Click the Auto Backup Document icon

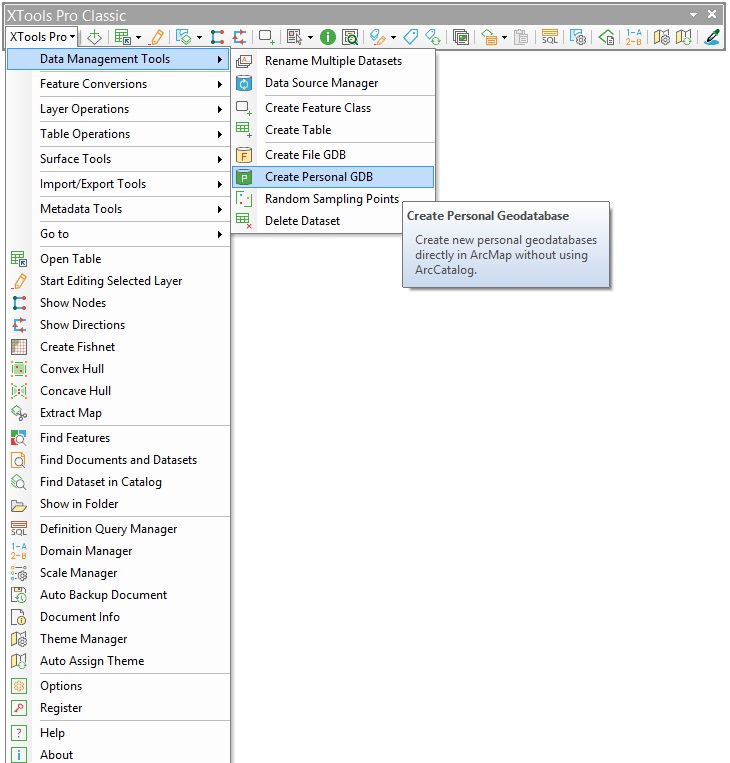(x=19, y=595)
